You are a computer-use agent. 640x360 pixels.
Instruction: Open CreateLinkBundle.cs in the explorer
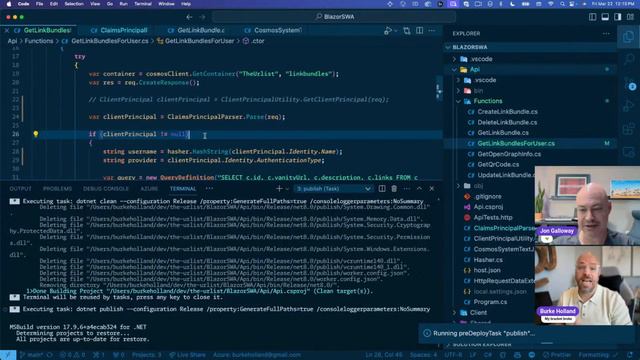pyautogui.click(x=507, y=112)
